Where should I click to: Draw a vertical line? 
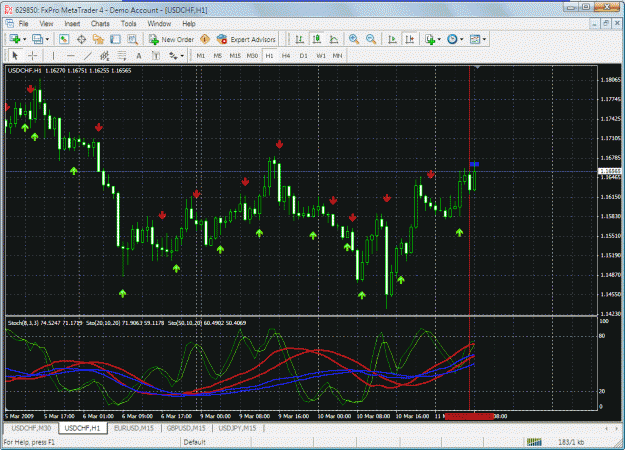click(53, 56)
